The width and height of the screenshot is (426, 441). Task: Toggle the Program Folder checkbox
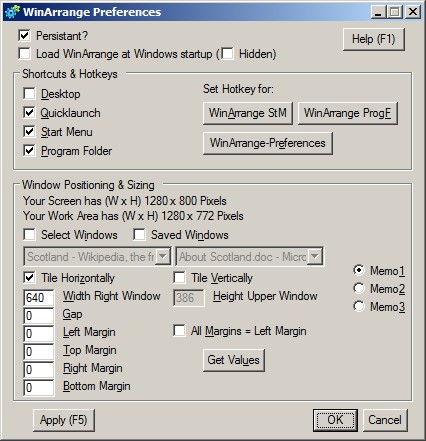click(29, 151)
